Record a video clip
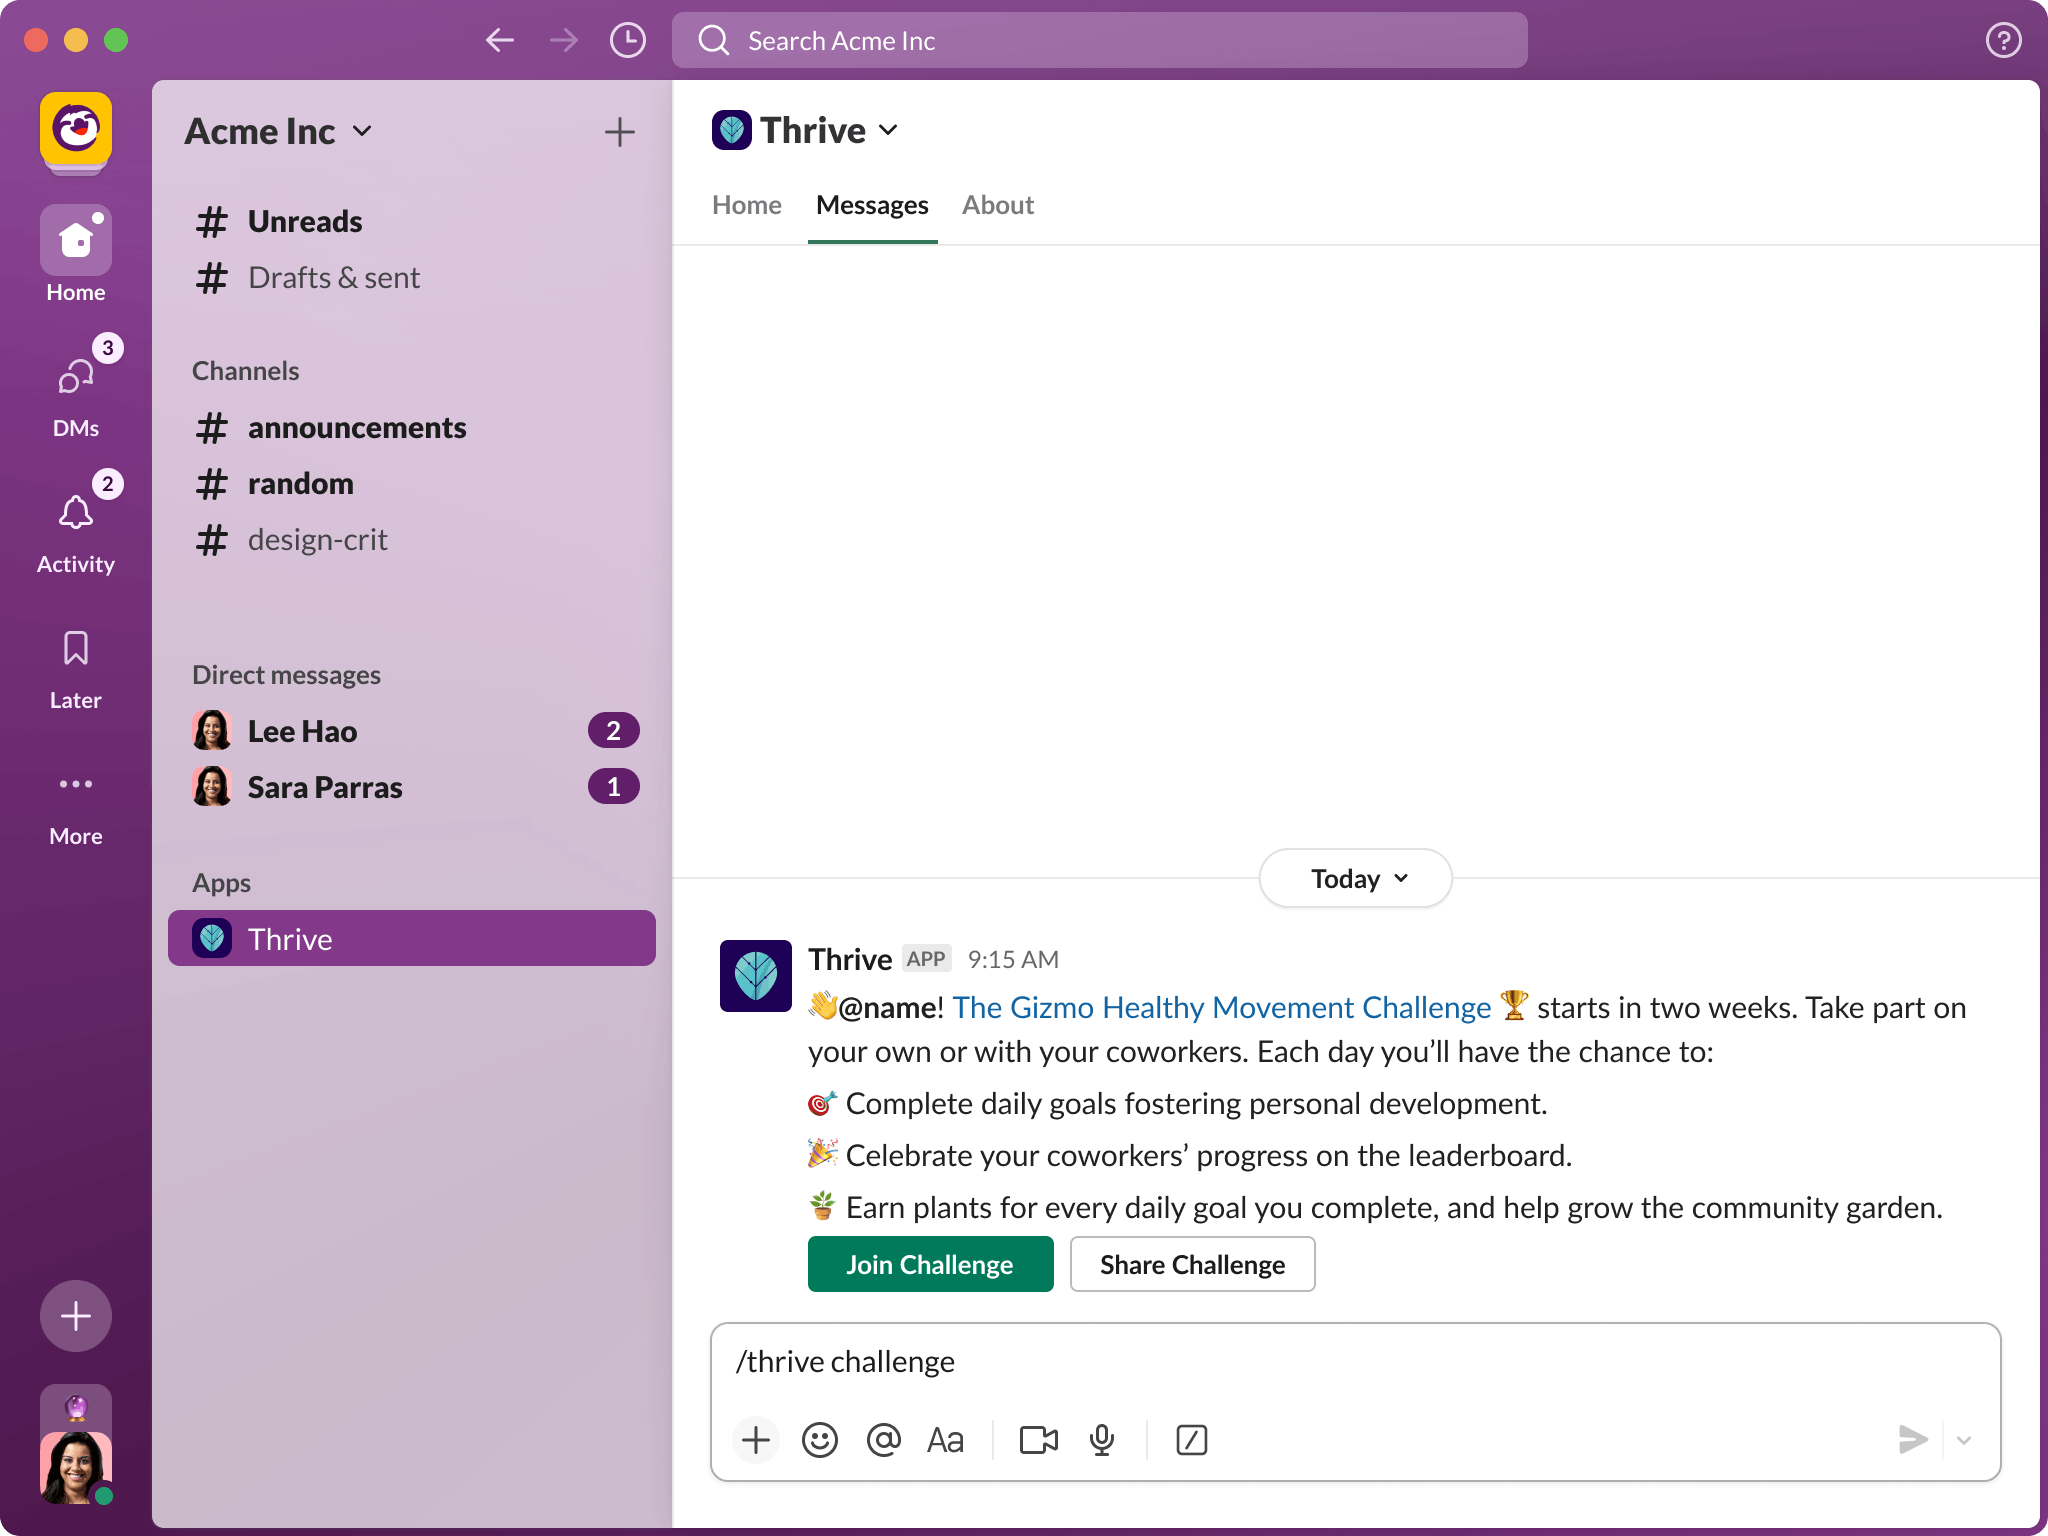This screenshot has width=2048, height=1536. pyautogui.click(x=1039, y=1440)
